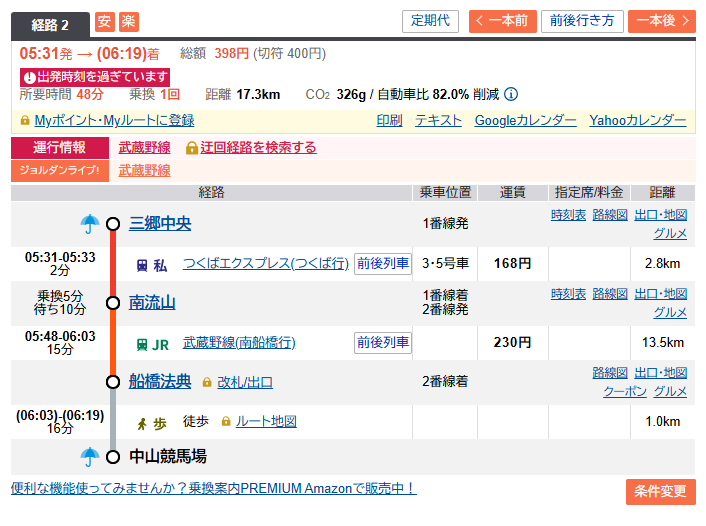
Task: Open 時刻表 for 三郷中央
Action: coord(568,215)
